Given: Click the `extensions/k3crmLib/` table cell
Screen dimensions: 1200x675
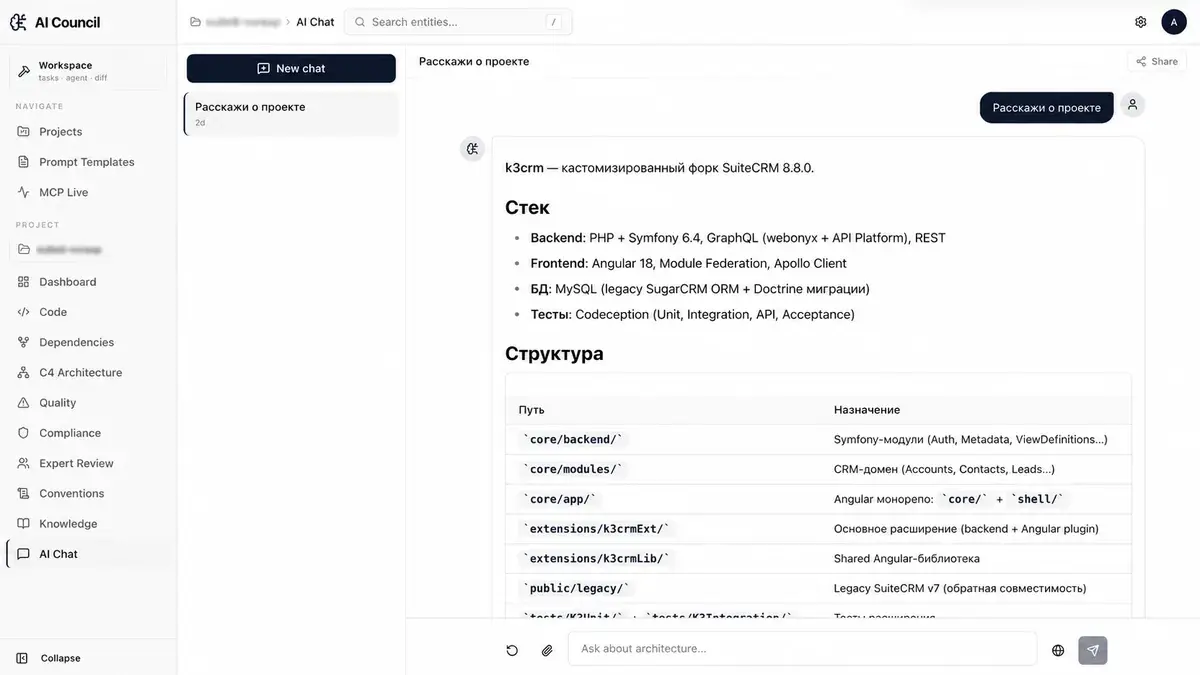Looking at the screenshot, I should 596,559.
